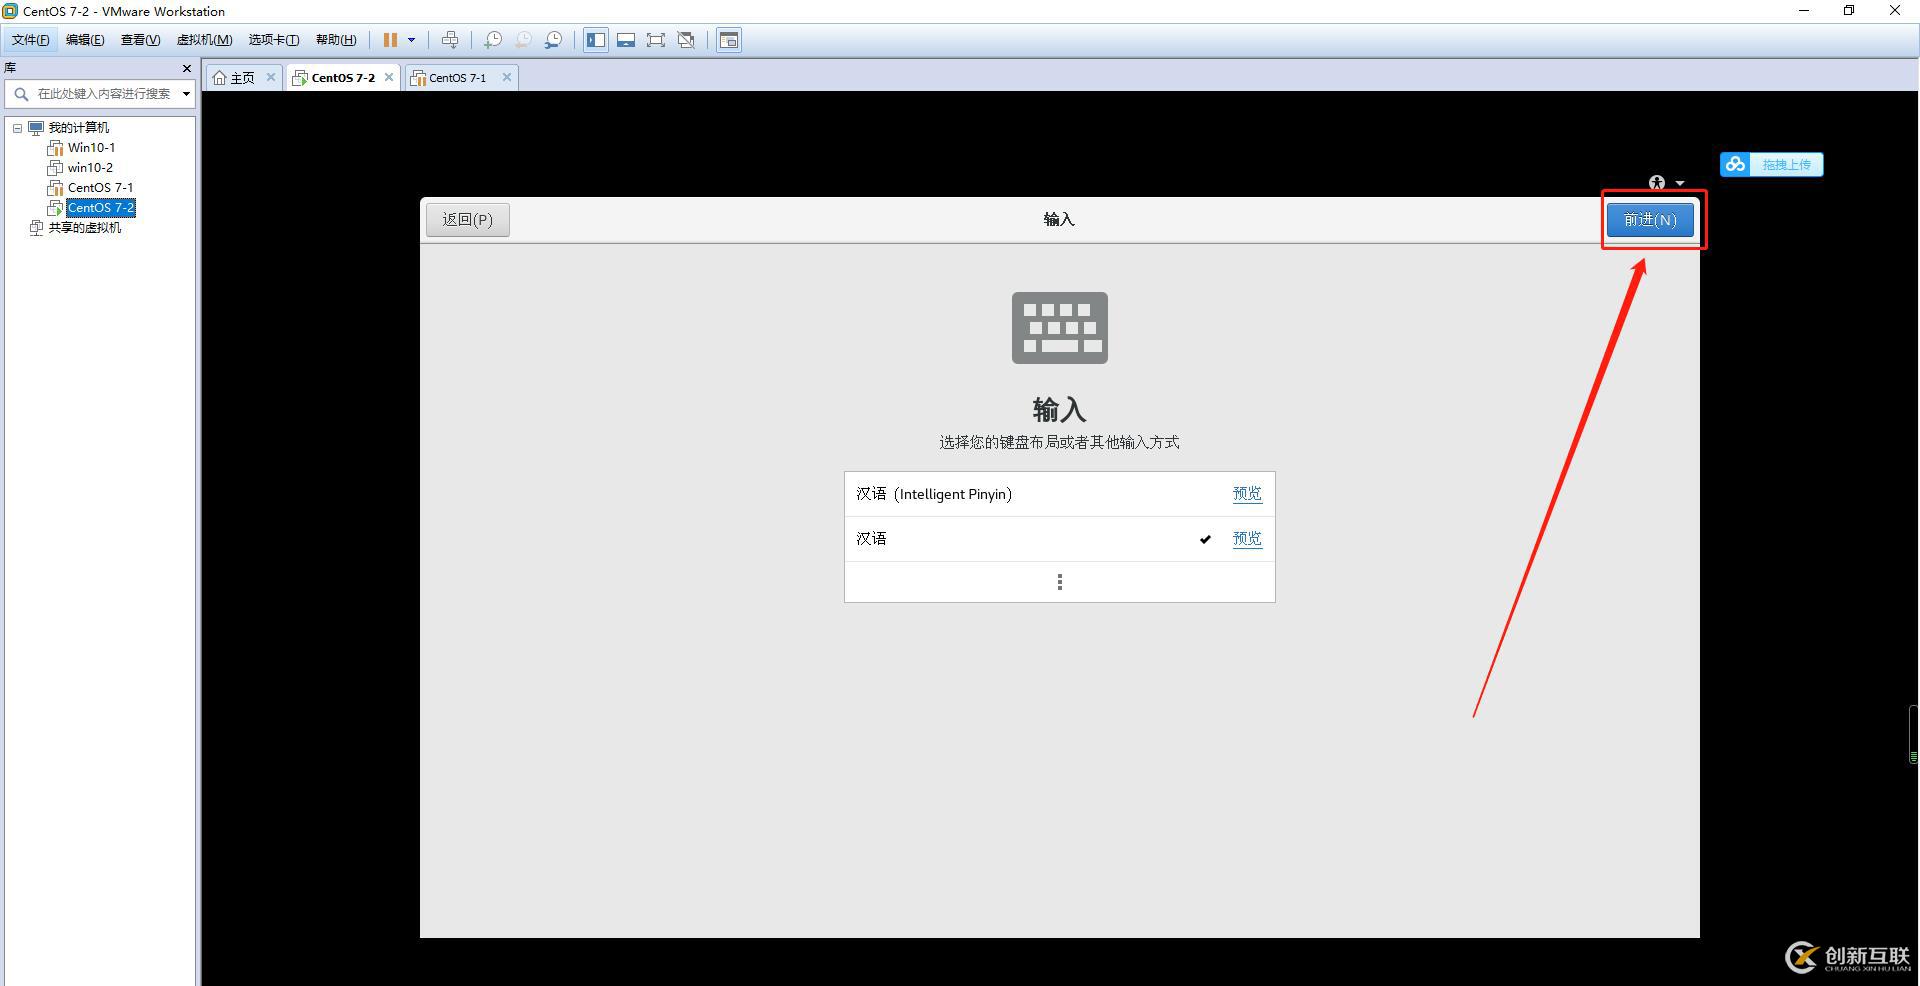1920x986 pixels.
Task: Open the 帮助(H) menu
Action: point(336,40)
